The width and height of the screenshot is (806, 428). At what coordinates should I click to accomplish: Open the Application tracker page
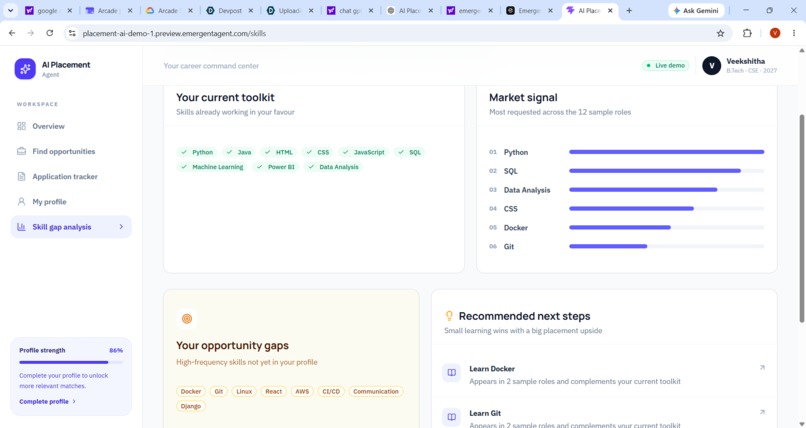(71, 176)
